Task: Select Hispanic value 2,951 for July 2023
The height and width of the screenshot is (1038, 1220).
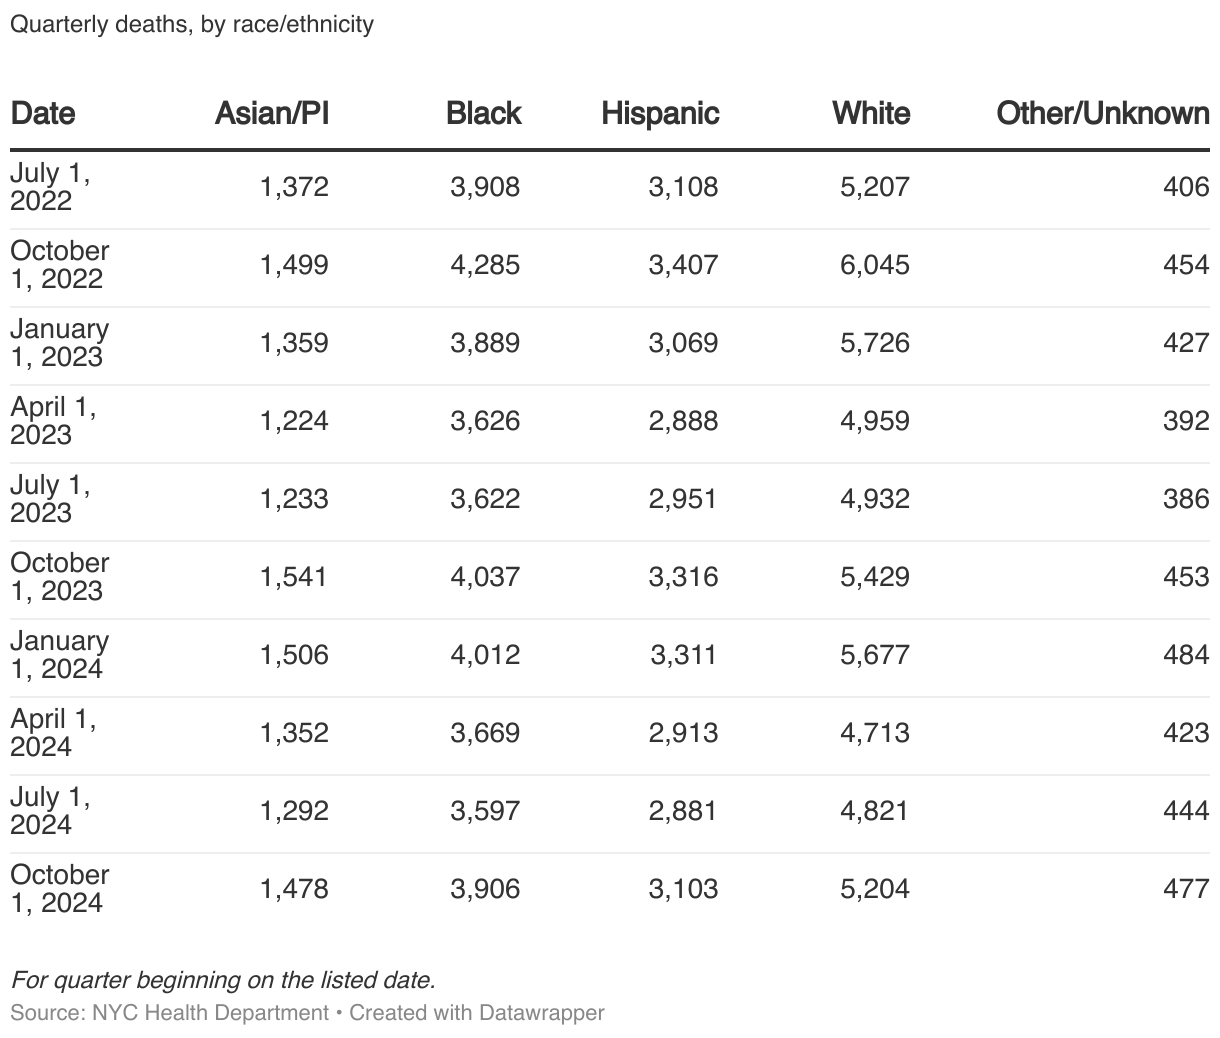Action: click(x=683, y=499)
